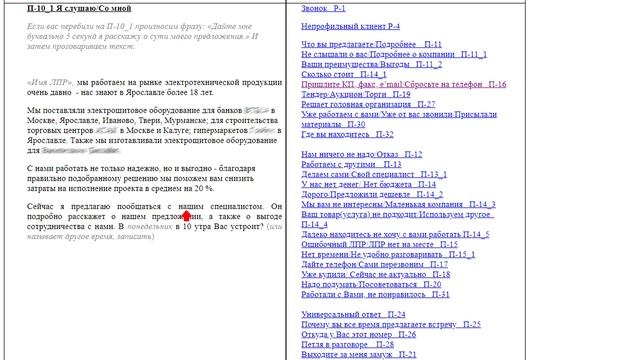
Task: Click gray note starting "Если вас перебили на П-10_1"
Action: [142, 36]
